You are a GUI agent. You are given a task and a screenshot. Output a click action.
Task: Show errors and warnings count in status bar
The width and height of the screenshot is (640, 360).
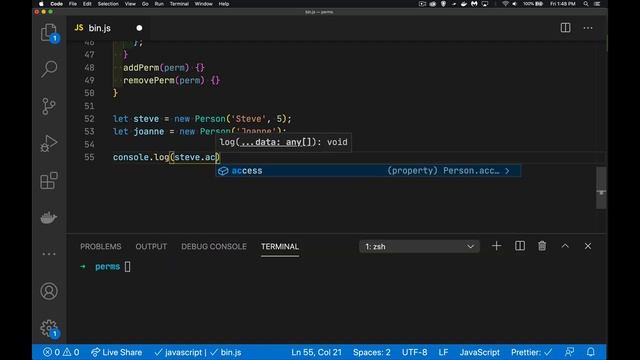pos(61,352)
